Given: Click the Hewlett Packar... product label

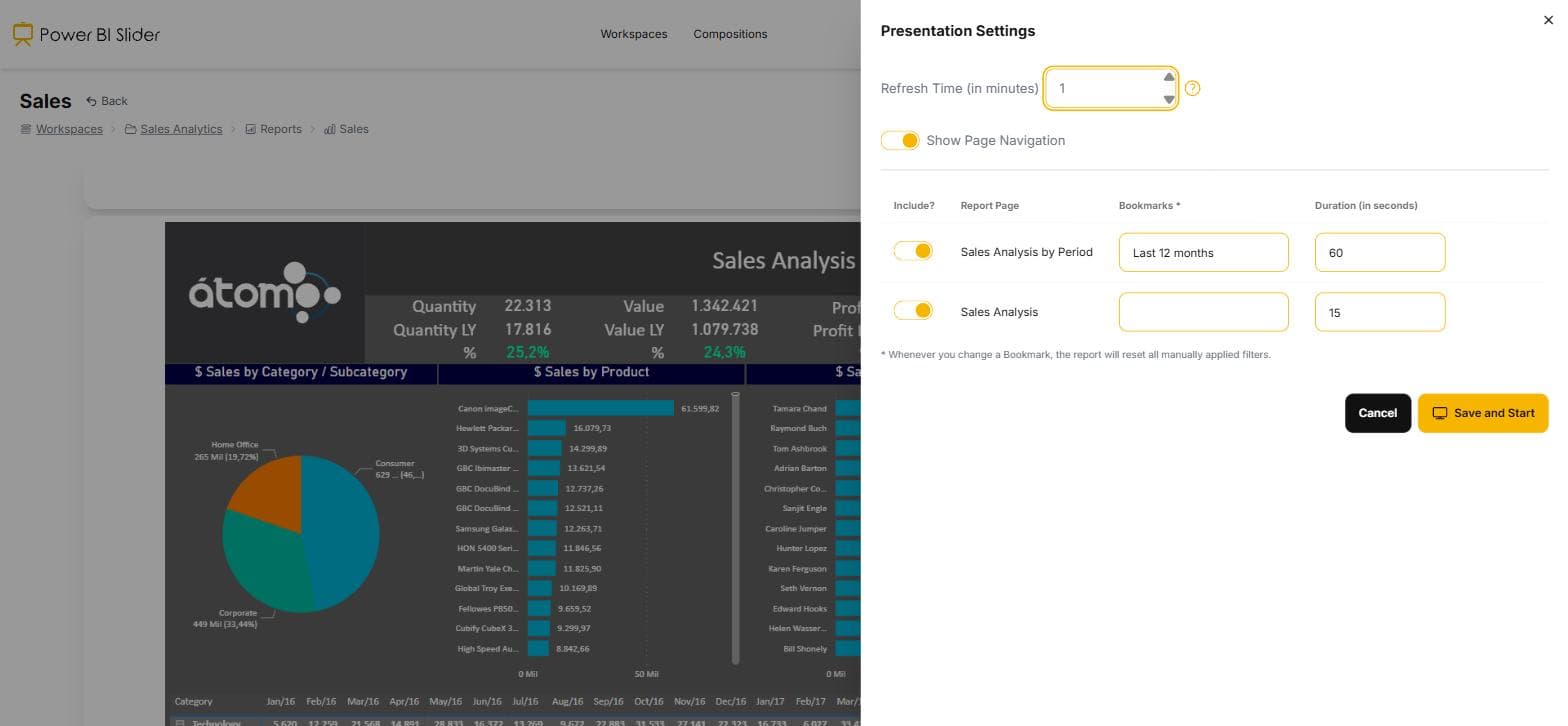Looking at the screenshot, I should 488,428.
